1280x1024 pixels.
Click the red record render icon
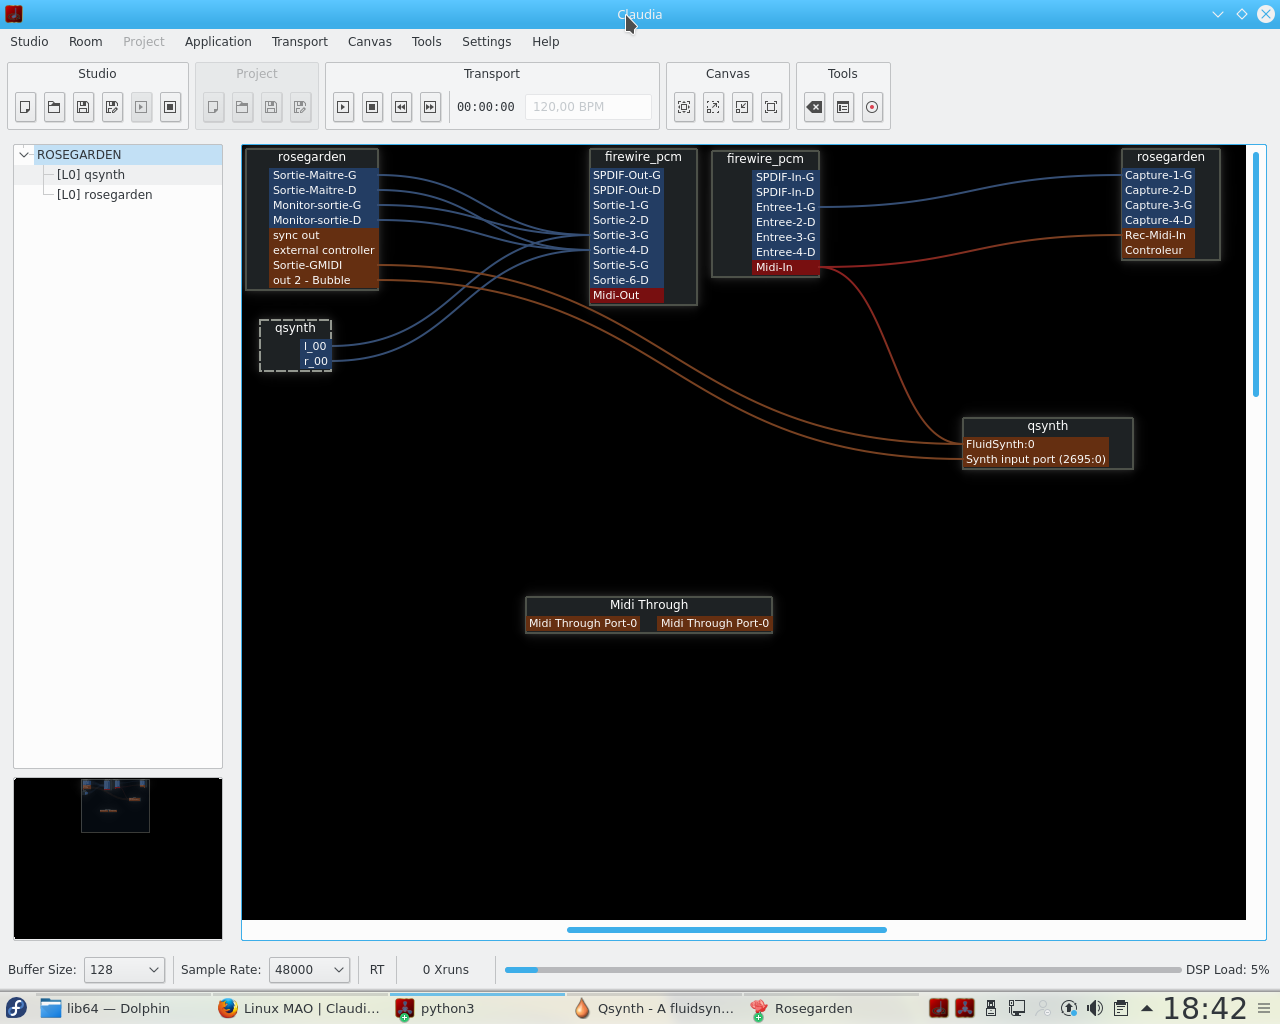coord(872,107)
